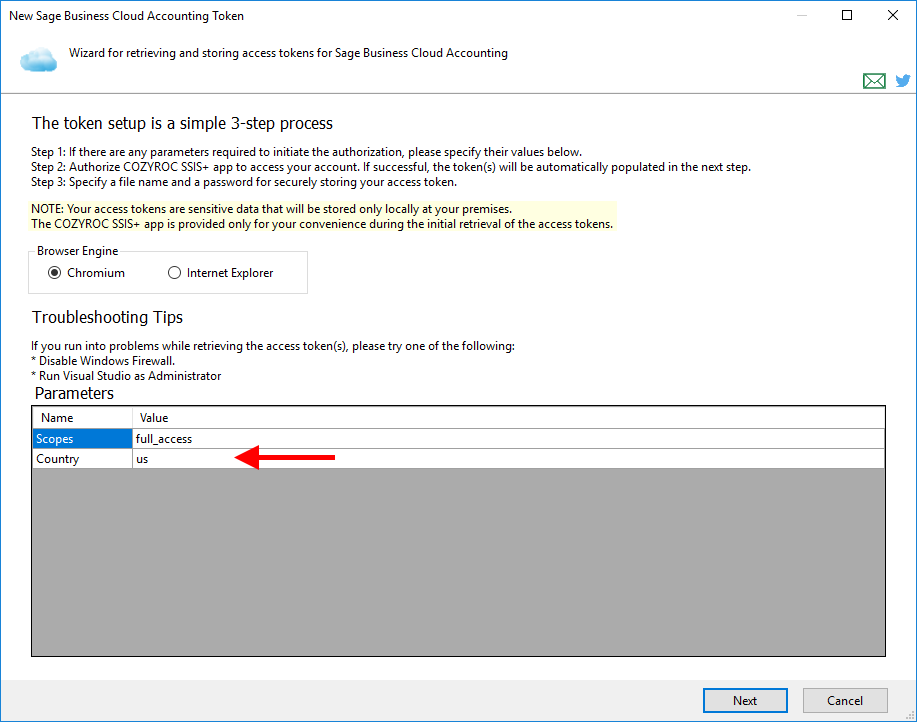Open the Twitter bird icon
The height and width of the screenshot is (722, 917).
[902, 81]
